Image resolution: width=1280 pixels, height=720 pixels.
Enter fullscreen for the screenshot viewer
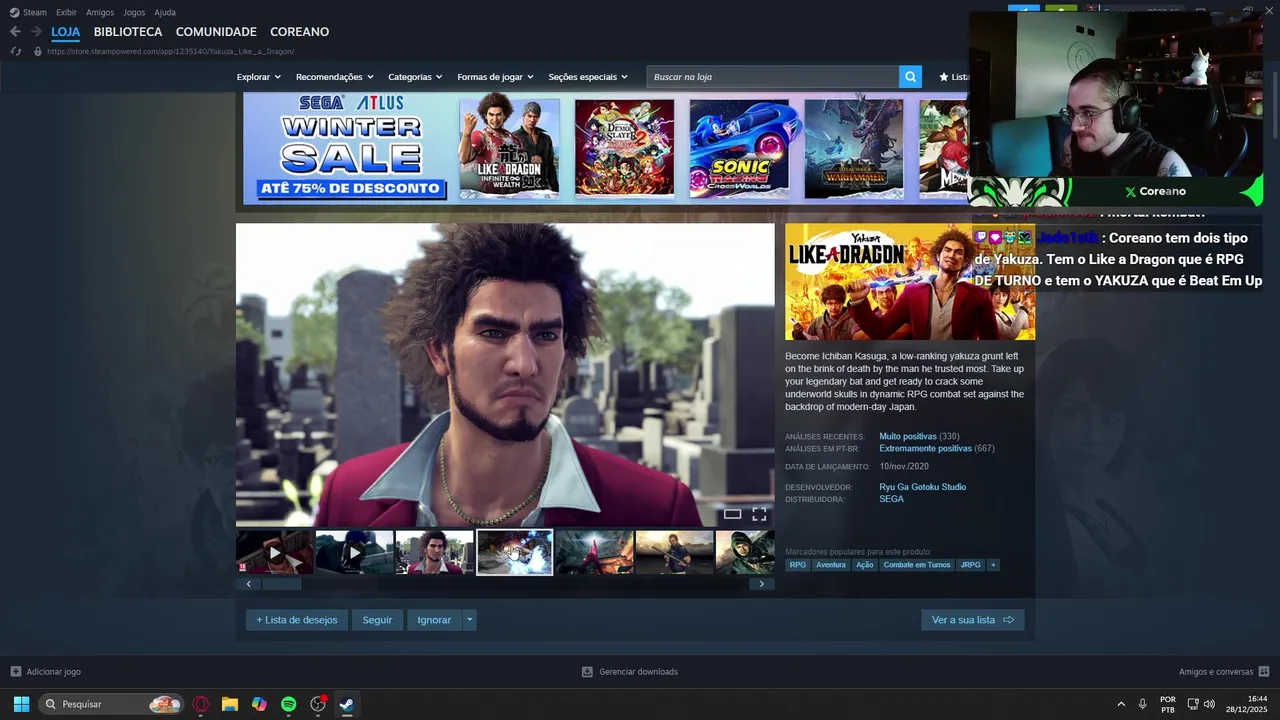759,514
